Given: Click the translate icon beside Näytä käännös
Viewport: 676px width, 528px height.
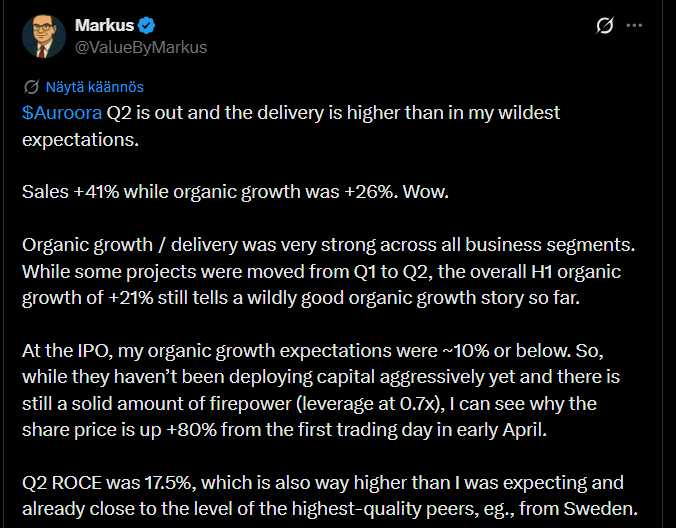Looking at the screenshot, I should [31, 87].
